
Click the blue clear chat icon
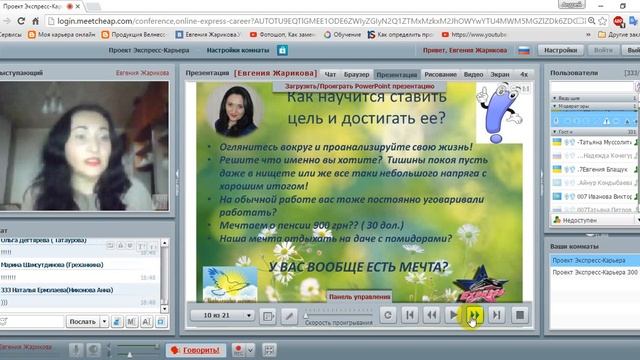click(x=117, y=322)
